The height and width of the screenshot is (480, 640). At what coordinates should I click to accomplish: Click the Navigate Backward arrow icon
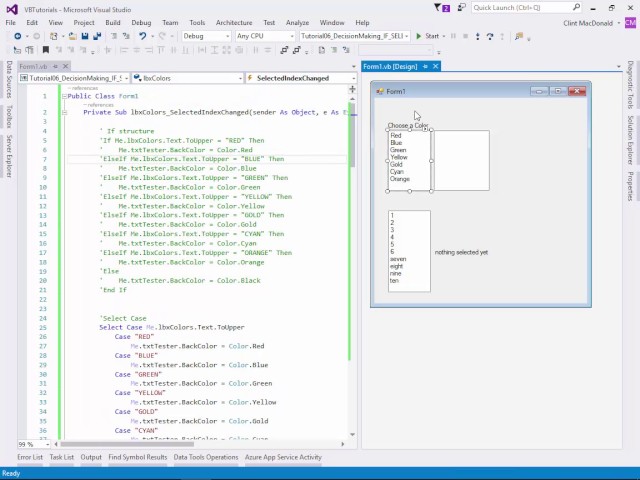coord(18,36)
